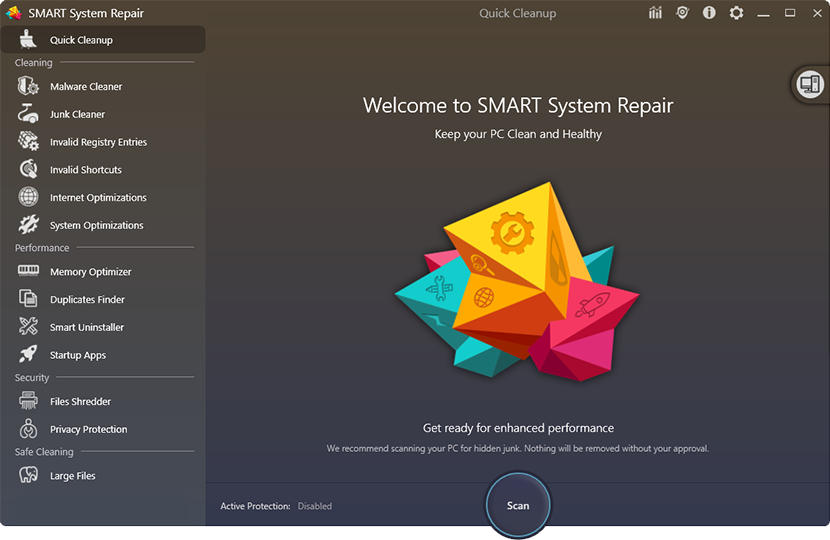Click the Internet Optimizations globe icon

28,197
